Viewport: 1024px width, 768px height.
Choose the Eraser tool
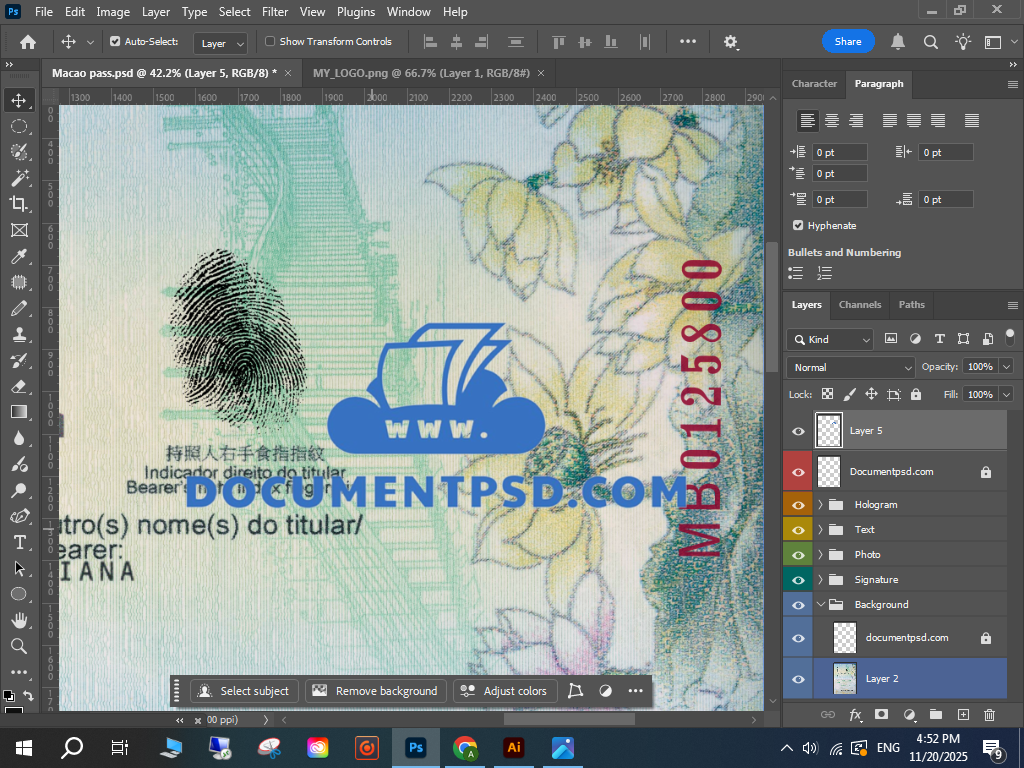pos(19,386)
